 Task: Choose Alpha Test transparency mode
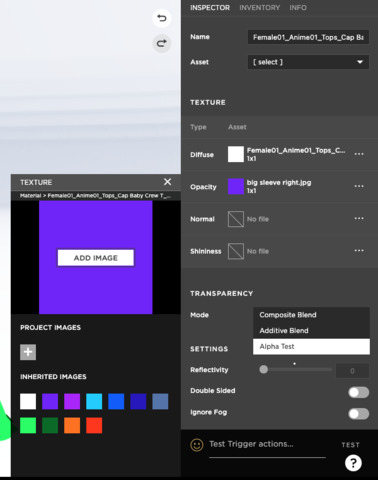click(x=311, y=347)
